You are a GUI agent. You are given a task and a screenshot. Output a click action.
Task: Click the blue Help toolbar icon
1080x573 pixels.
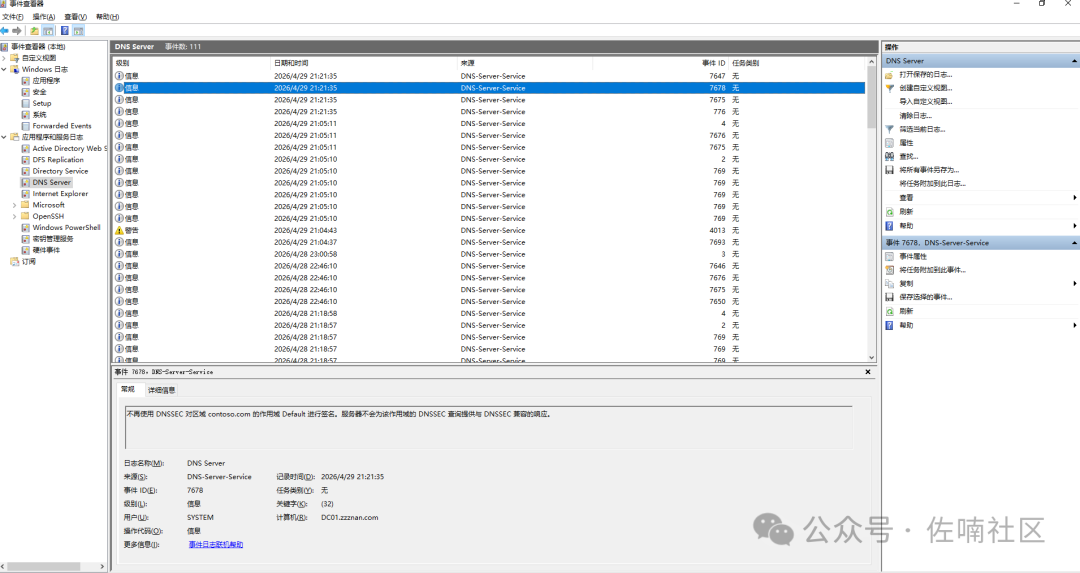pos(65,31)
